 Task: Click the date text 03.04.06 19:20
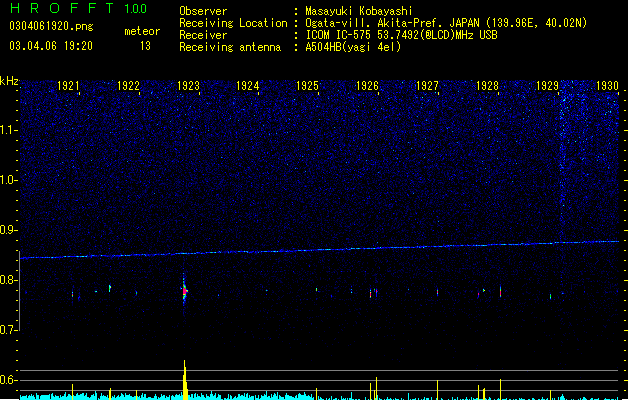point(51,46)
